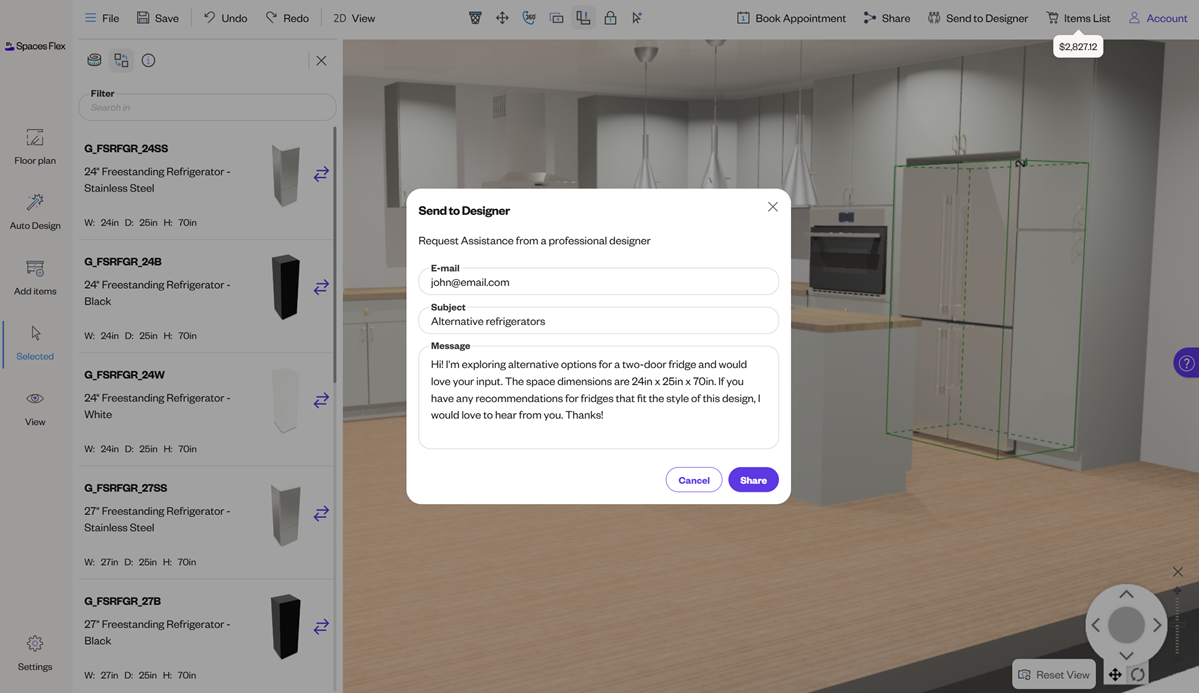Viewport: 1199px width, 693px height.
Task: Toggle rotate mode in navigation control
Action: (1138, 675)
